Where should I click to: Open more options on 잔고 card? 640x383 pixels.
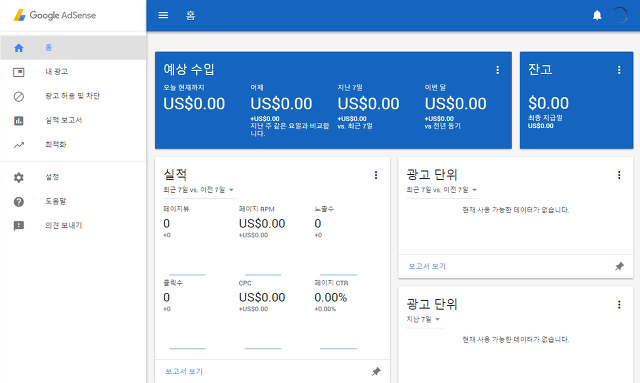(619, 70)
